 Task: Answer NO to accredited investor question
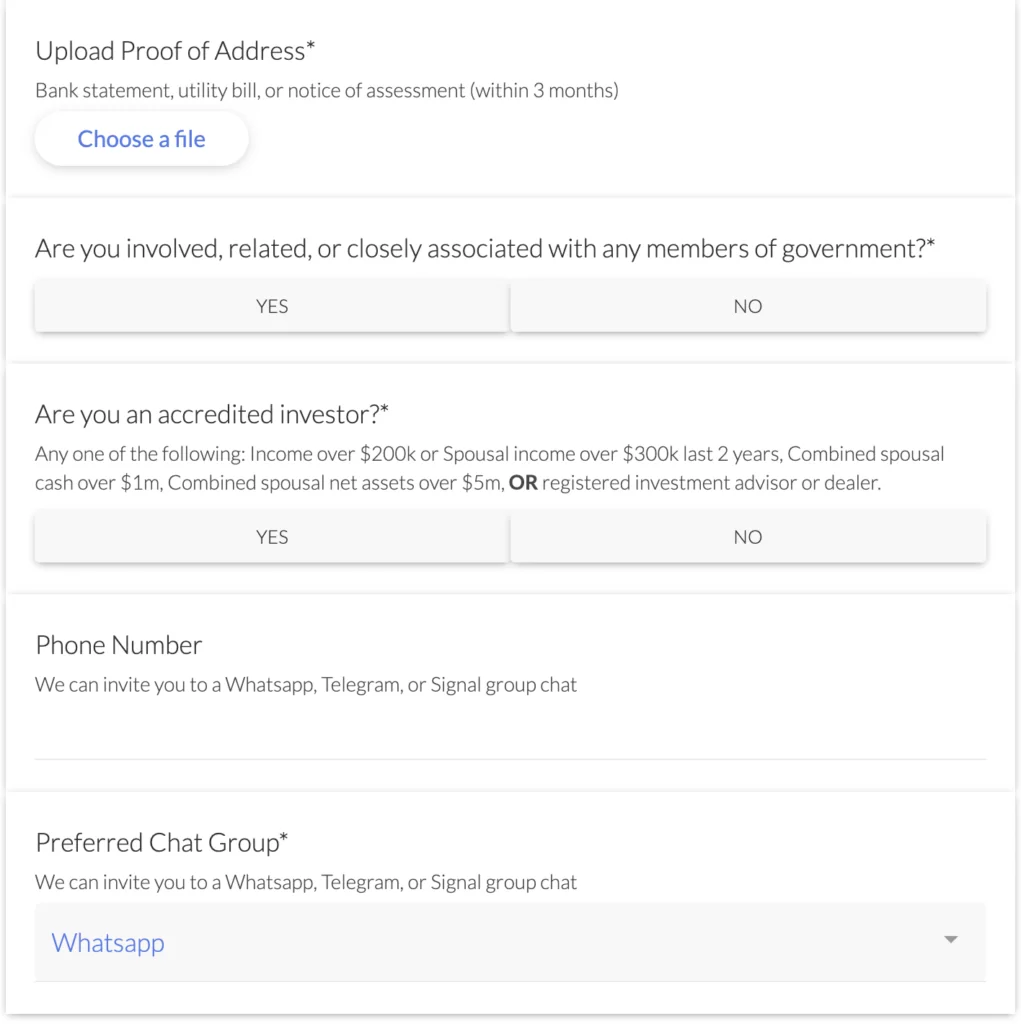click(747, 537)
